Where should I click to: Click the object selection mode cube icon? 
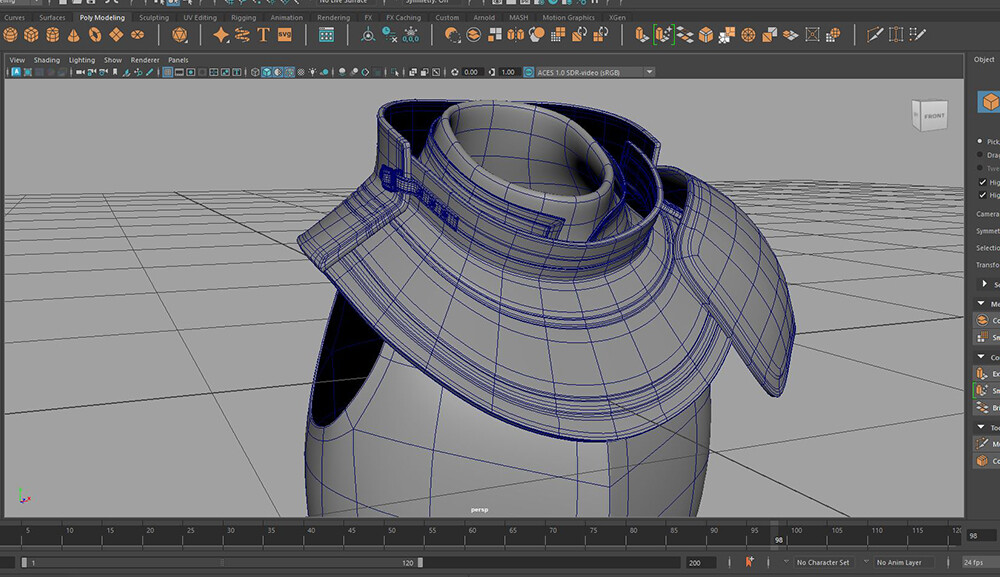(x=990, y=102)
